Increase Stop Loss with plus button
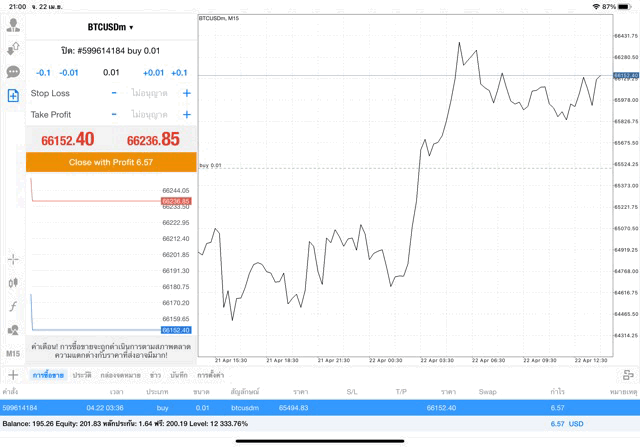640x447 pixels. 186,93
